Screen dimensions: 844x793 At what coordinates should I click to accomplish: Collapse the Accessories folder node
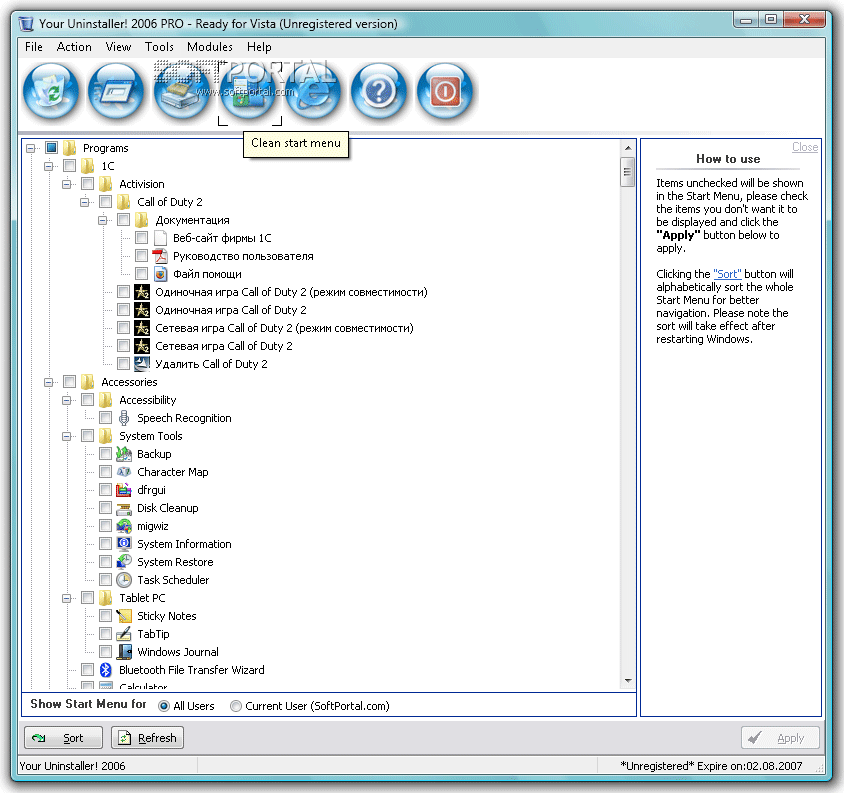(x=48, y=382)
